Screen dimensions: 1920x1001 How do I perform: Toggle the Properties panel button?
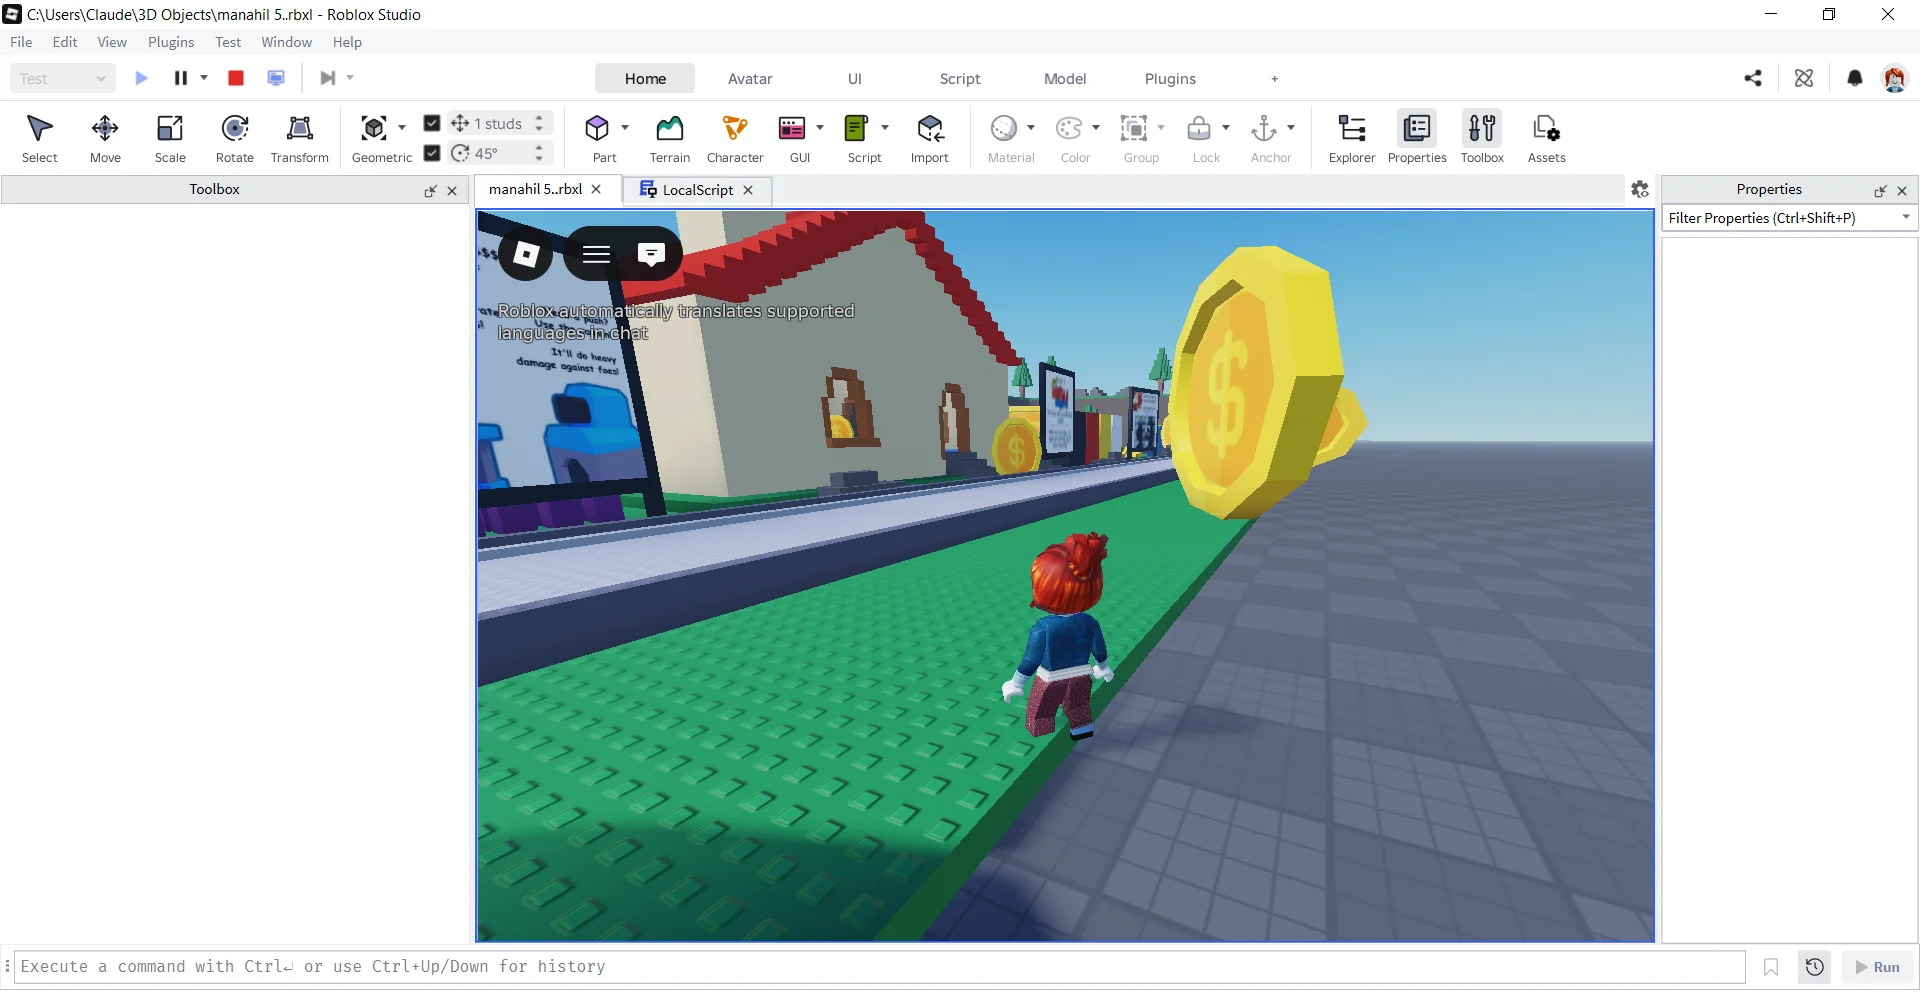[x=1417, y=138]
